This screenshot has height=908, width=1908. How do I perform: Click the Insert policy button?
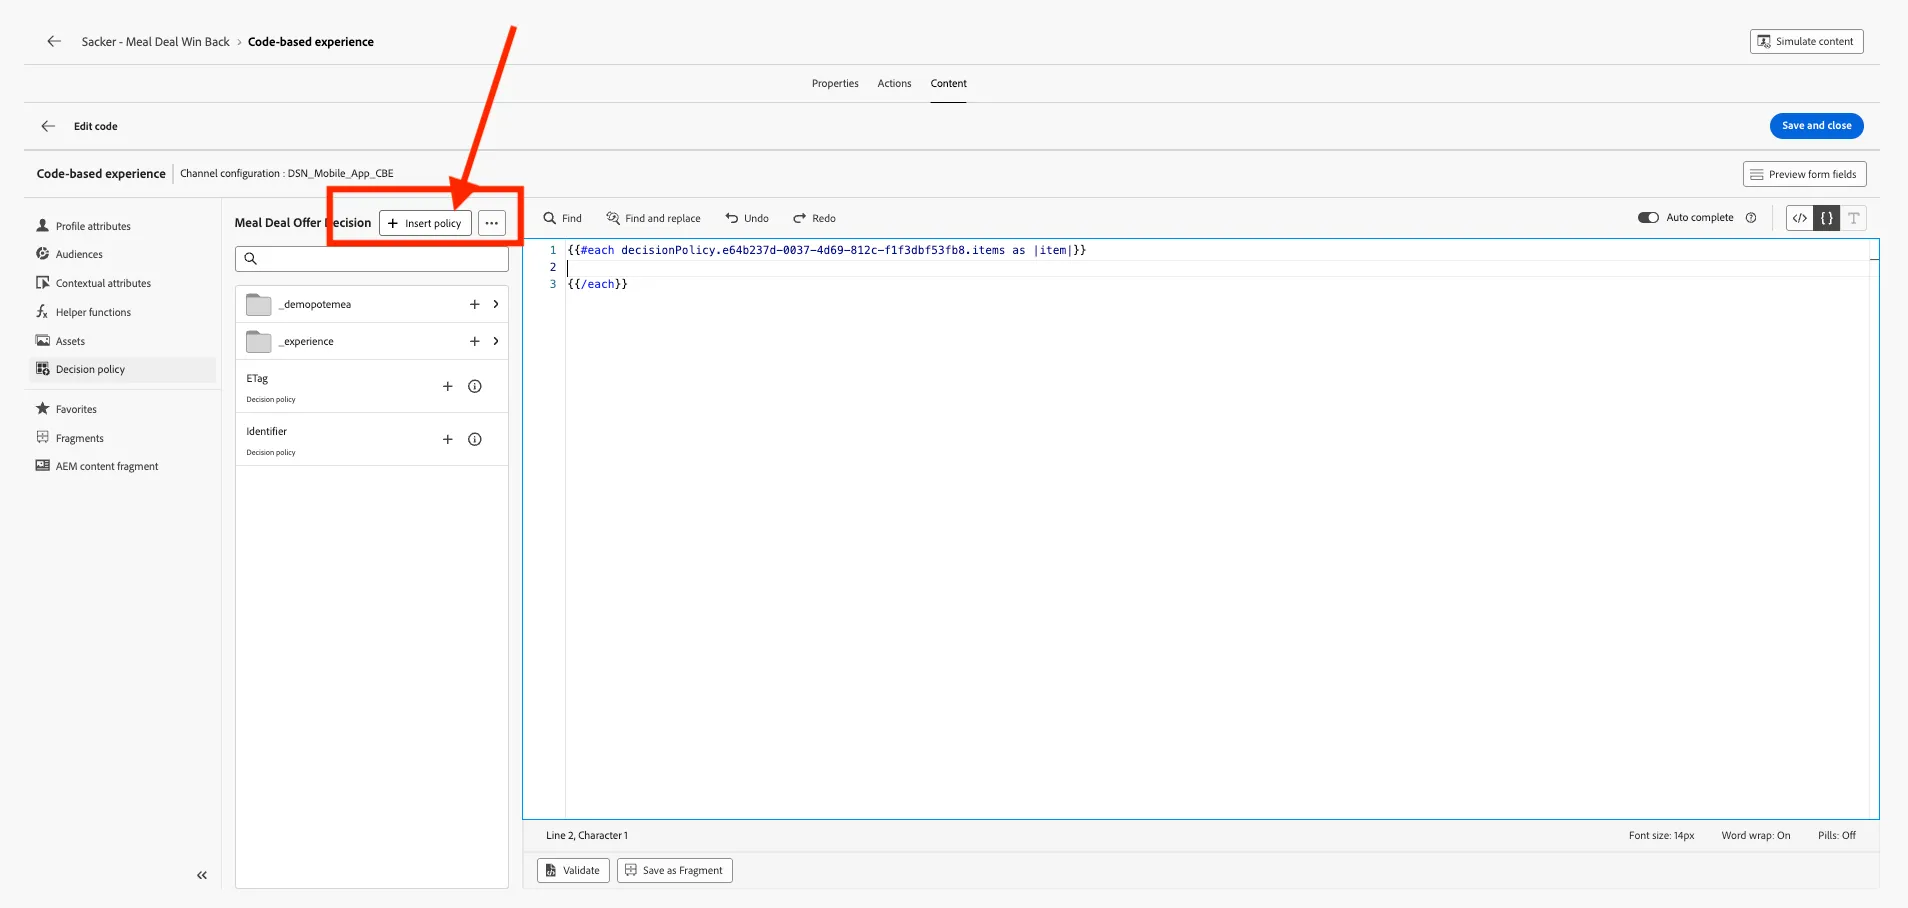pos(425,223)
